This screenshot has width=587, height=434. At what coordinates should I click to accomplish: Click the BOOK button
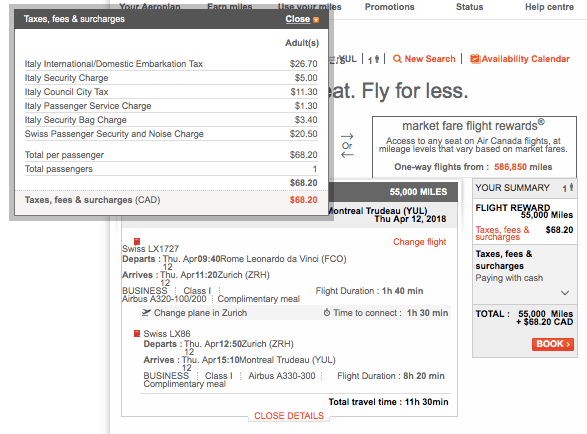(x=553, y=344)
